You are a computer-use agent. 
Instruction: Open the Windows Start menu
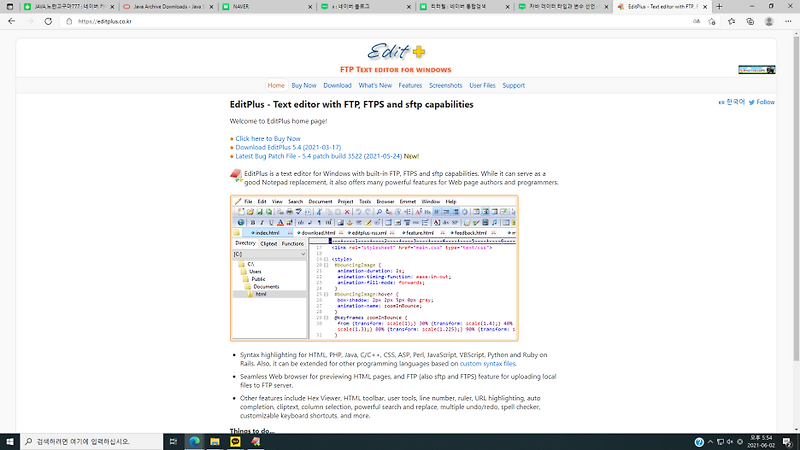10,442
